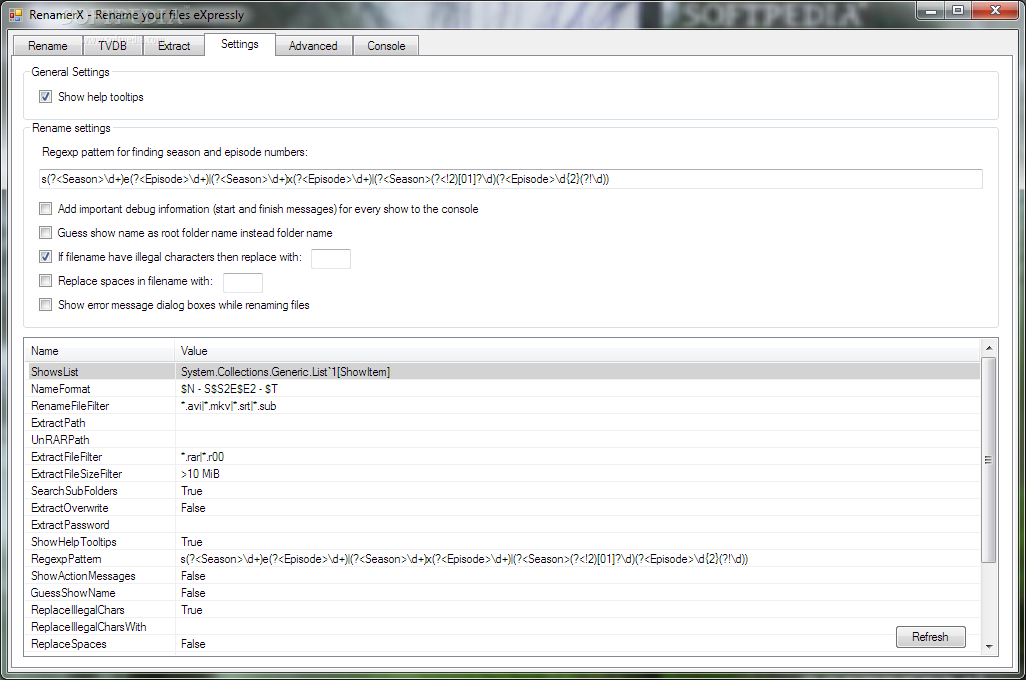The height and width of the screenshot is (680, 1026).
Task: Click the Regexp pattern input field
Action: (x=510, y=179)
